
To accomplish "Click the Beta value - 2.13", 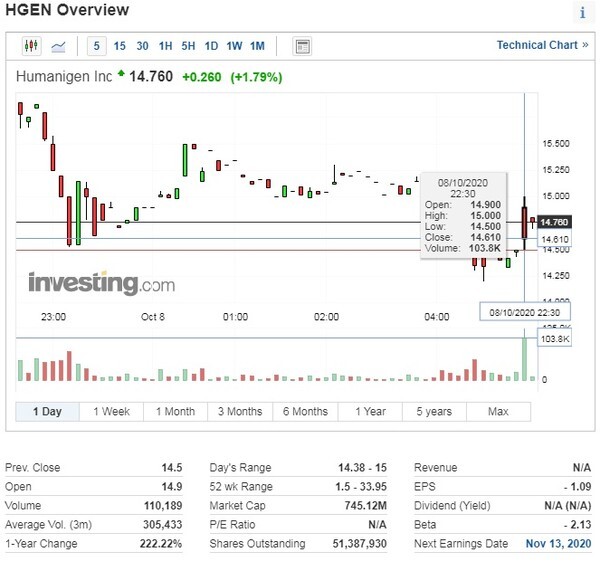I will click(577, 524).
